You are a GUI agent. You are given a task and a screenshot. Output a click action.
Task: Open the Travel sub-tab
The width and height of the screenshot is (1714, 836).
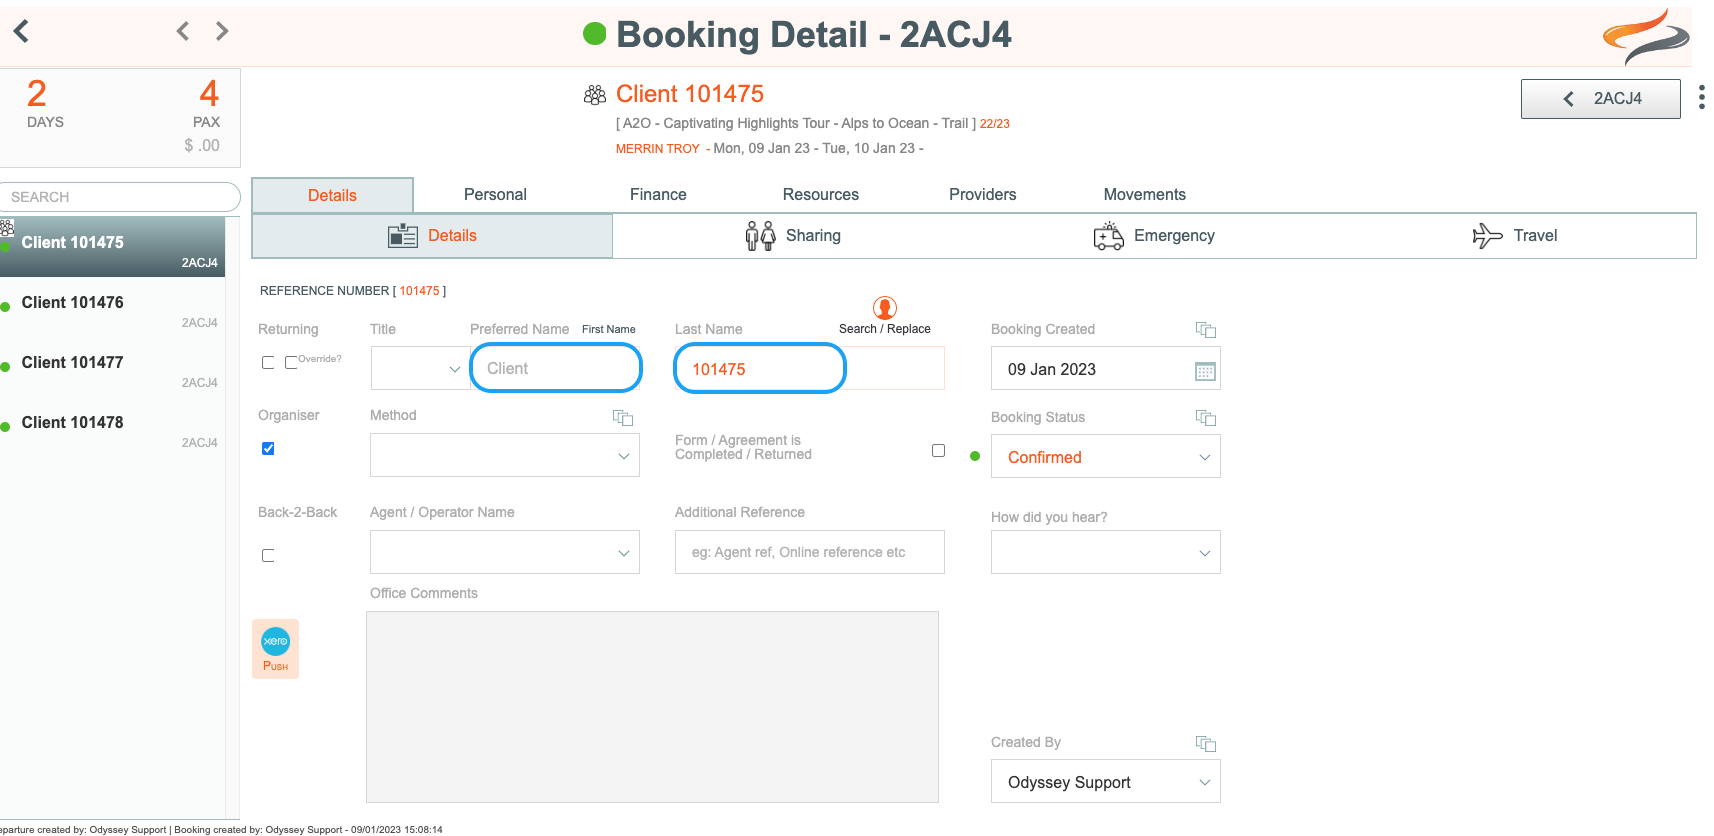[1515, 236]
